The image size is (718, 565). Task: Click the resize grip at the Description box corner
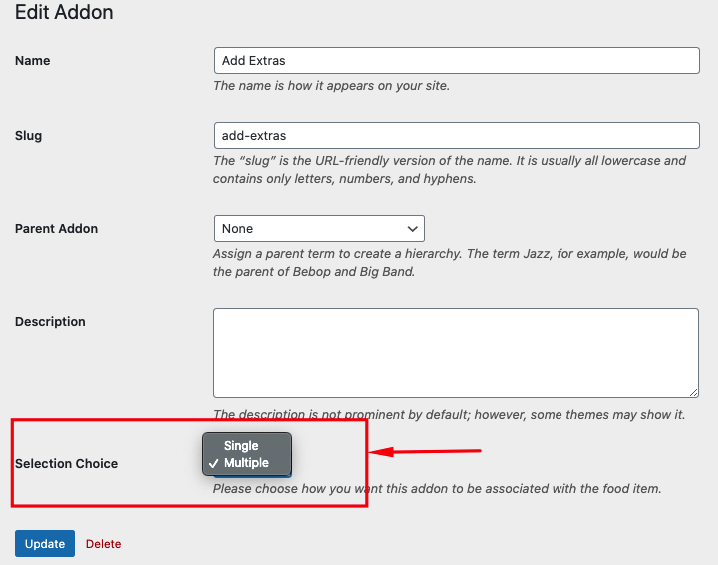[x=694, y=393]
